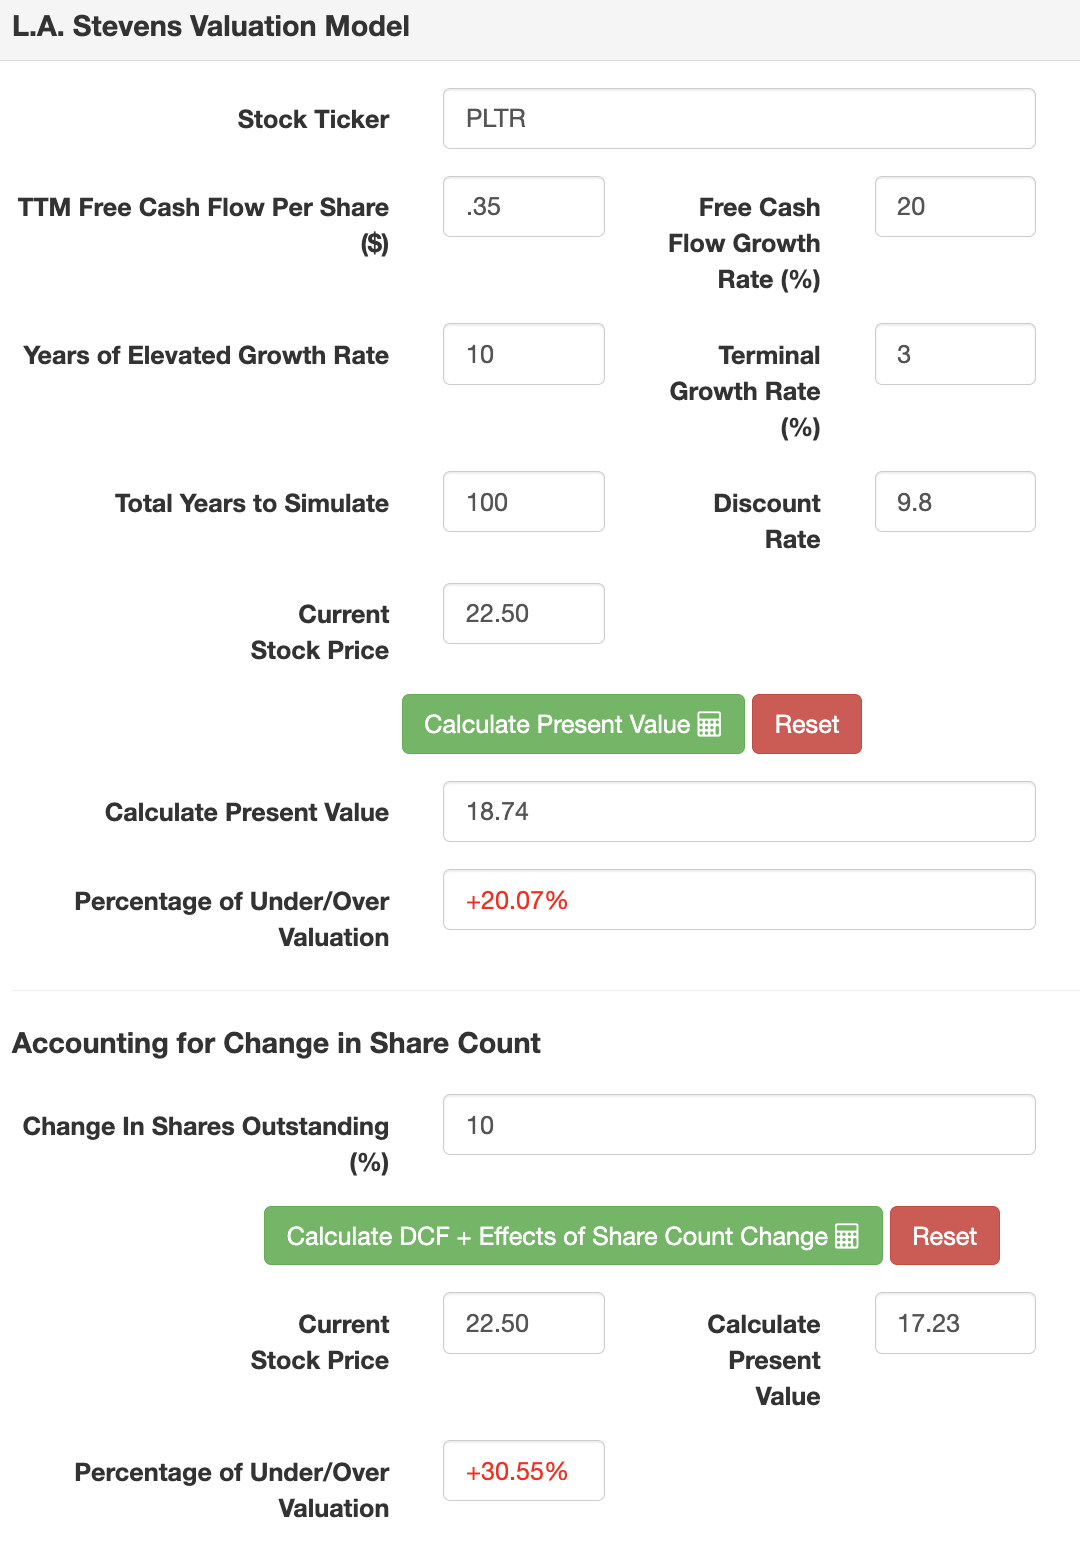The image size is (1080, 1542).
Task: Select the Free Cash Flow Growth Rate field
Action: point(954,207)
